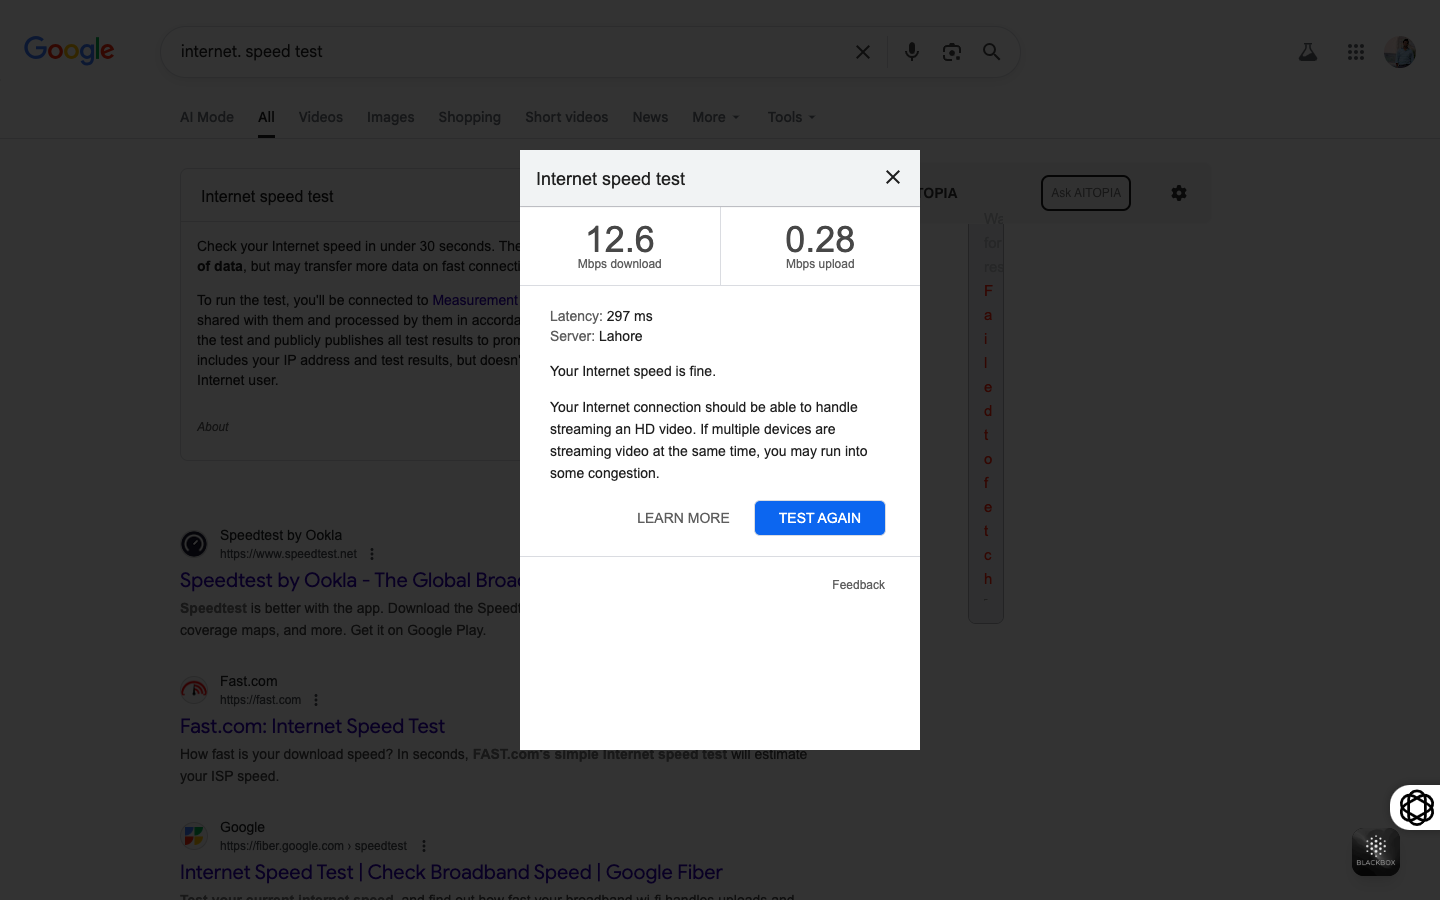Screen dimensions: 1440x900
Task: Click the TEST AGAIN button
Action: tap(819, 518)
